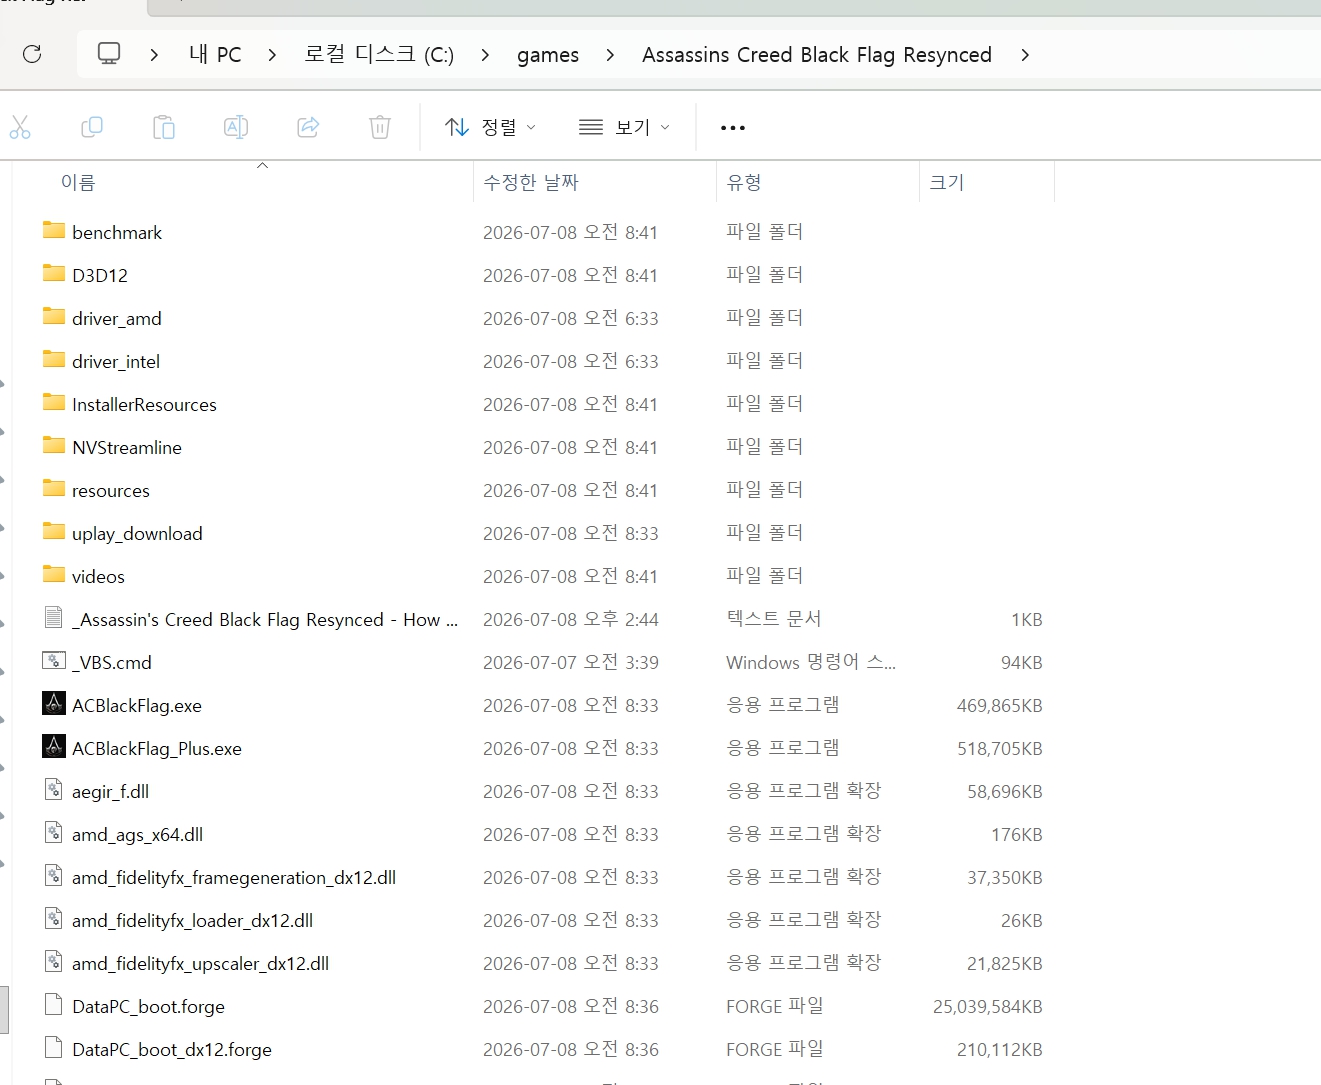Click the 58,696KB size value
1321x1085 pixels.
coord(1005,792)
